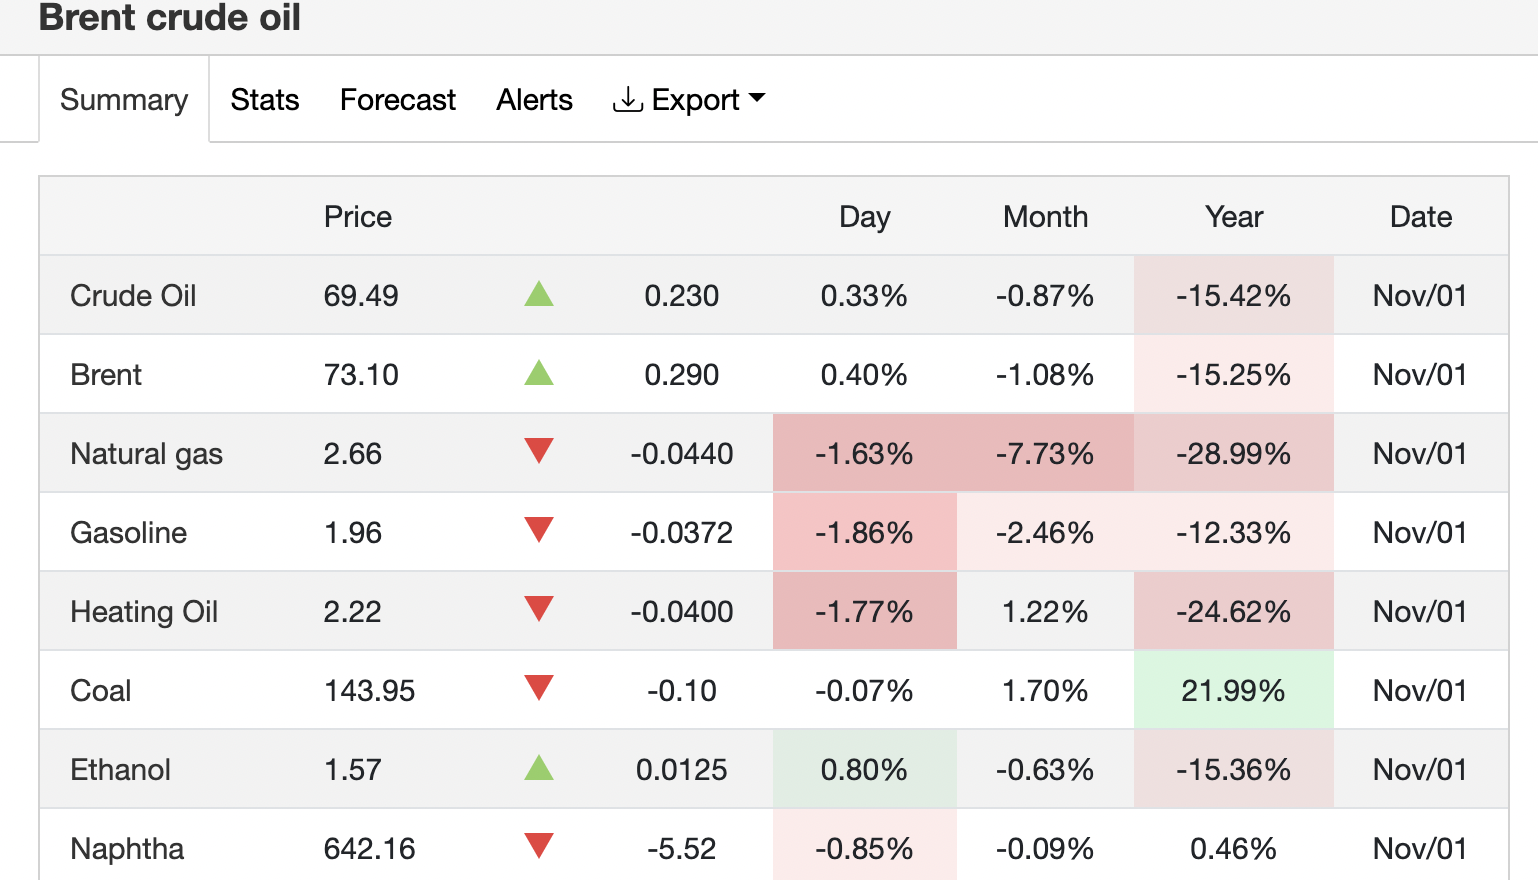The width and height of the screenshot is (1538, 880).
Task: Select Heating Oil price 2.22
Action: coord(353,612)
